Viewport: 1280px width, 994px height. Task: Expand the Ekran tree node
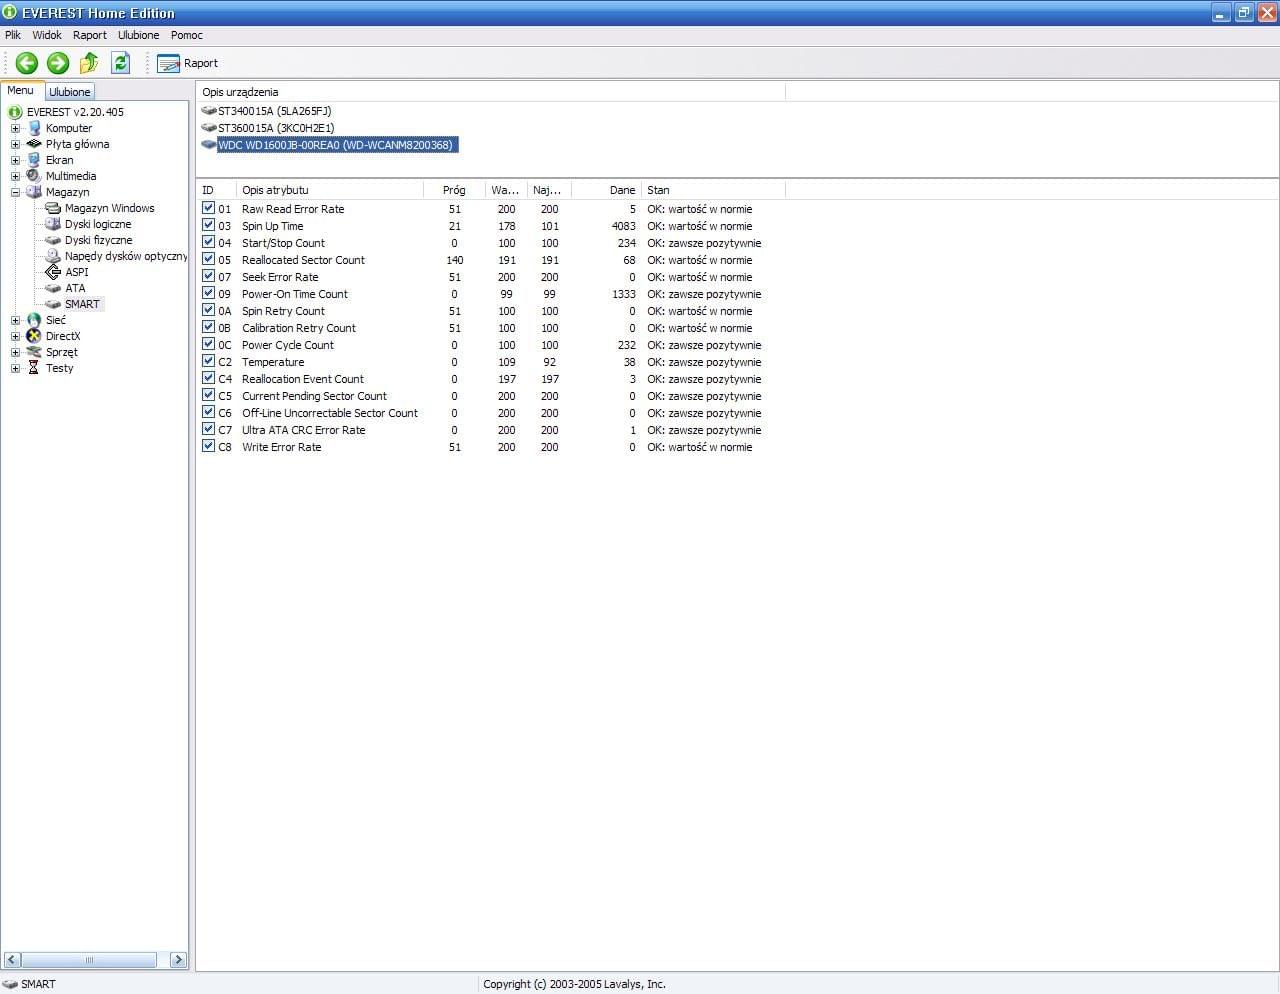[x=15, y=160]
